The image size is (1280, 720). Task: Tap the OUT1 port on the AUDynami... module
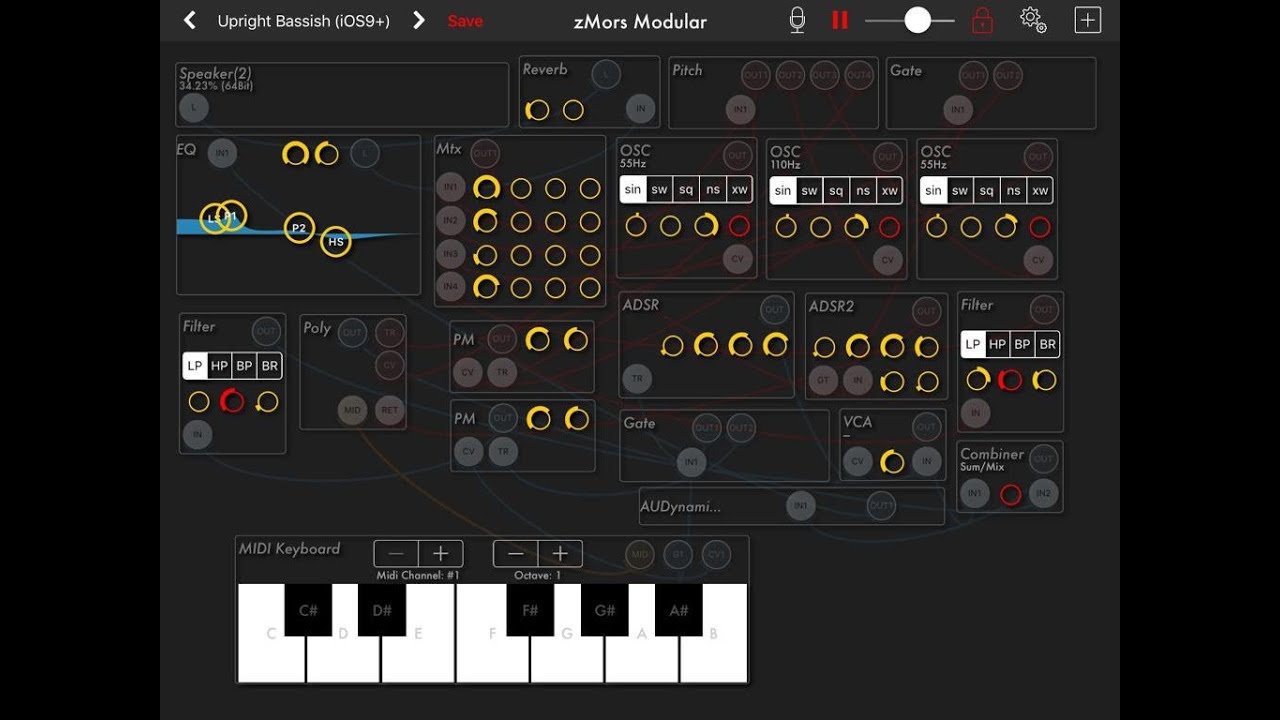coord(881,506)
